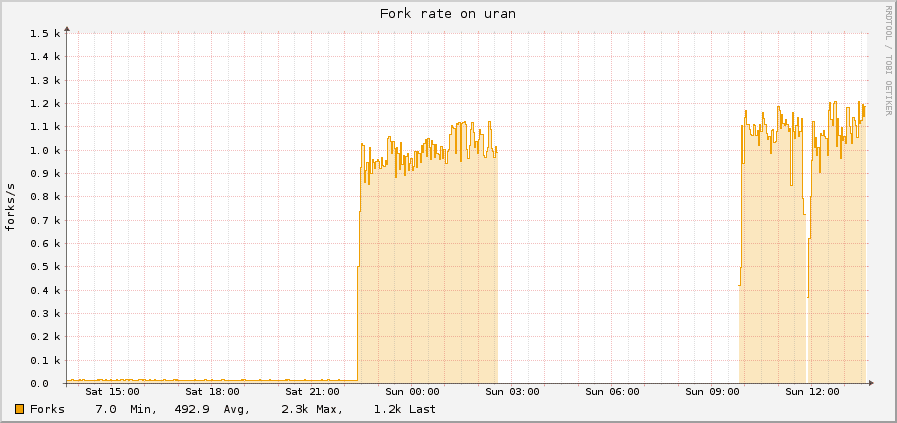Click the '492.9 Avg,' value in legend

[x=212, y=409]
